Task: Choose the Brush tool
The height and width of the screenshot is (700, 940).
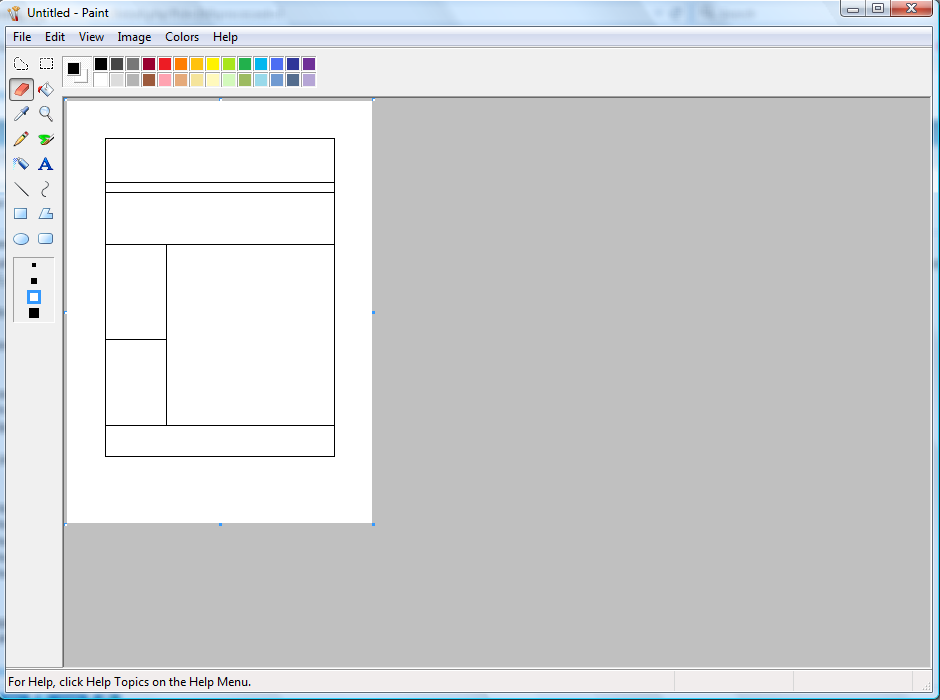Action: [x=46, y=139]
